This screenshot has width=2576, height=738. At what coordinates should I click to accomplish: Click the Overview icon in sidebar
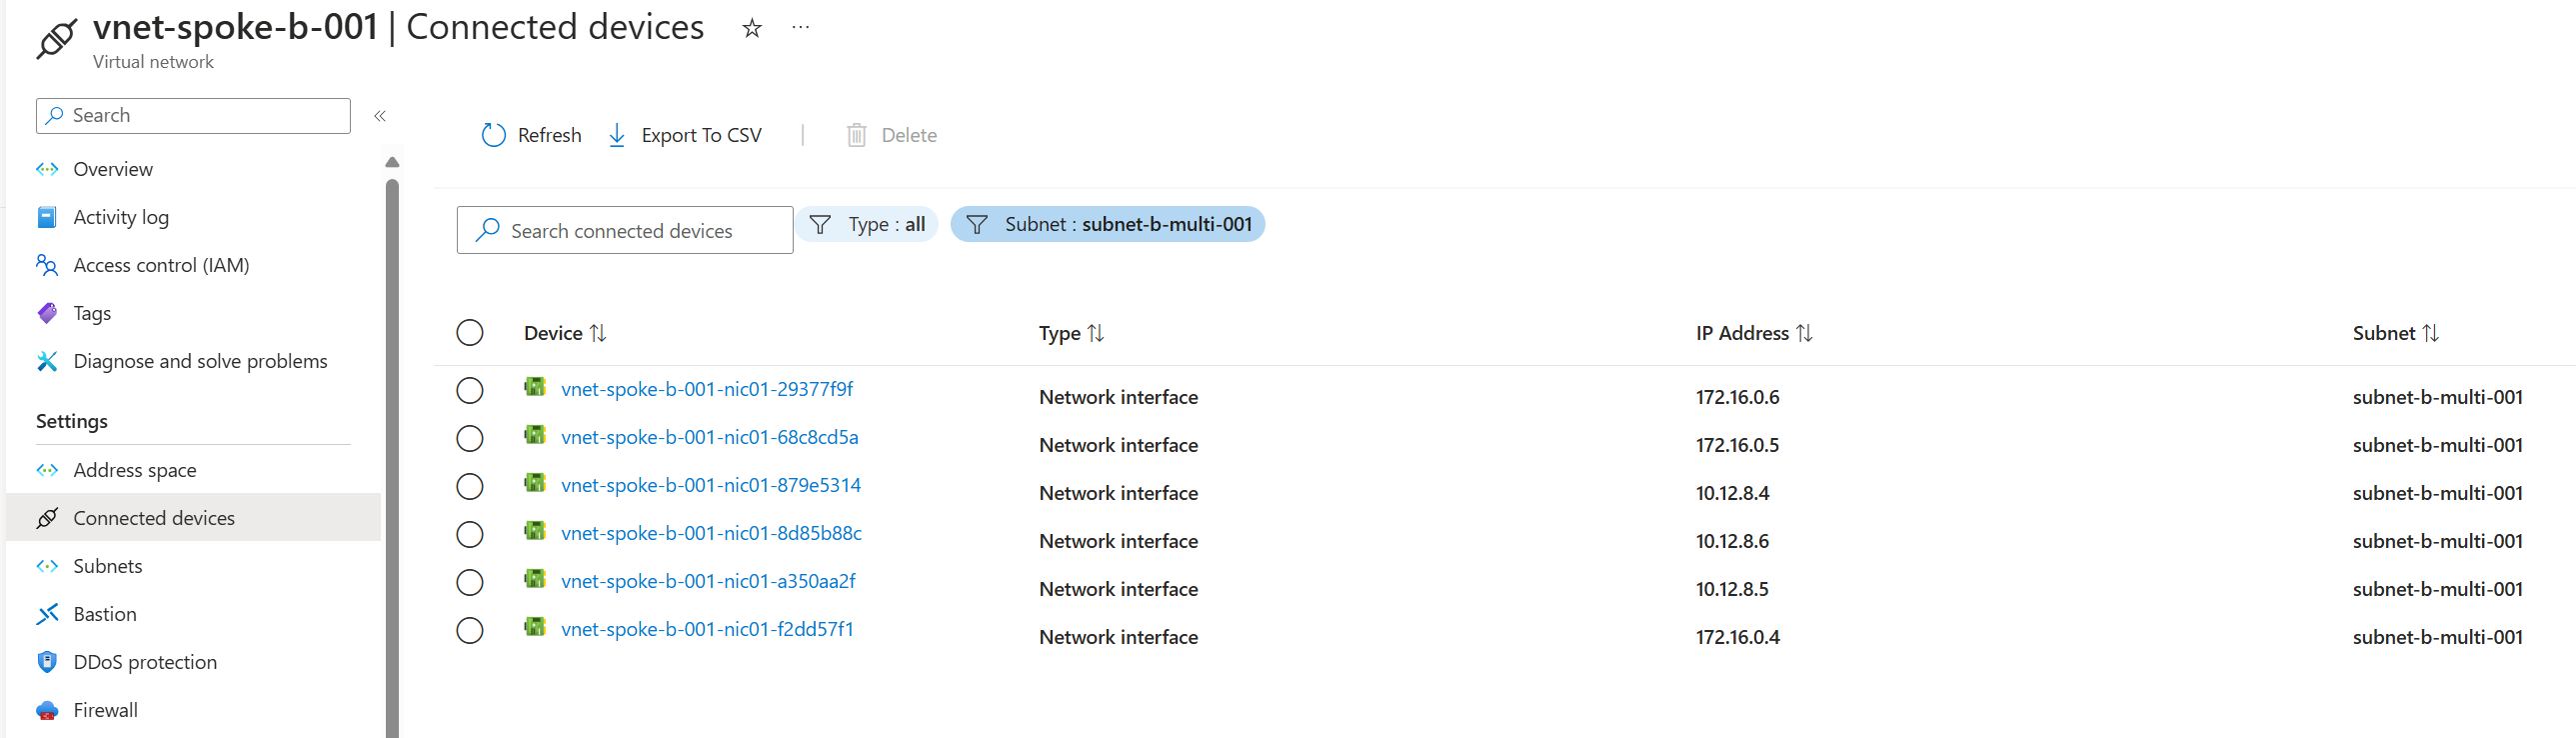point(47,169)
